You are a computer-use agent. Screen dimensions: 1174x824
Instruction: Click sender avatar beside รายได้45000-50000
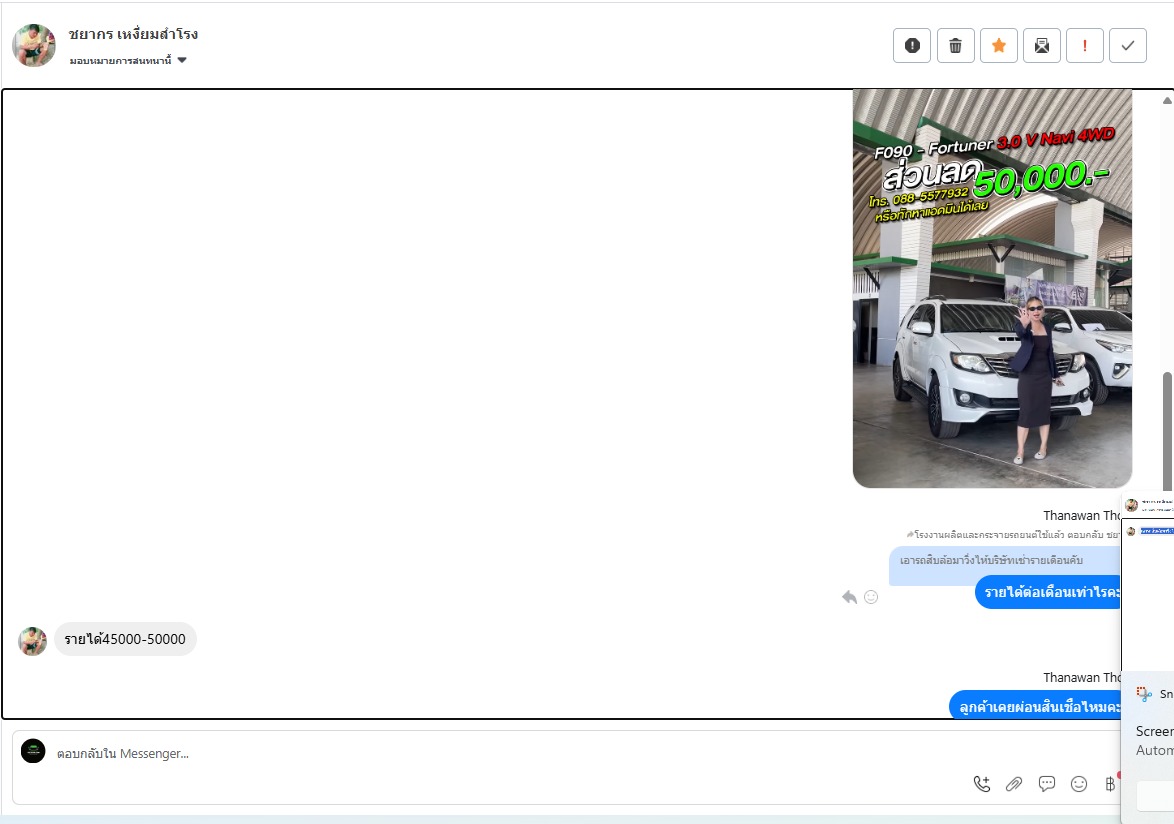pyautogui.click(x=32, y=641)
